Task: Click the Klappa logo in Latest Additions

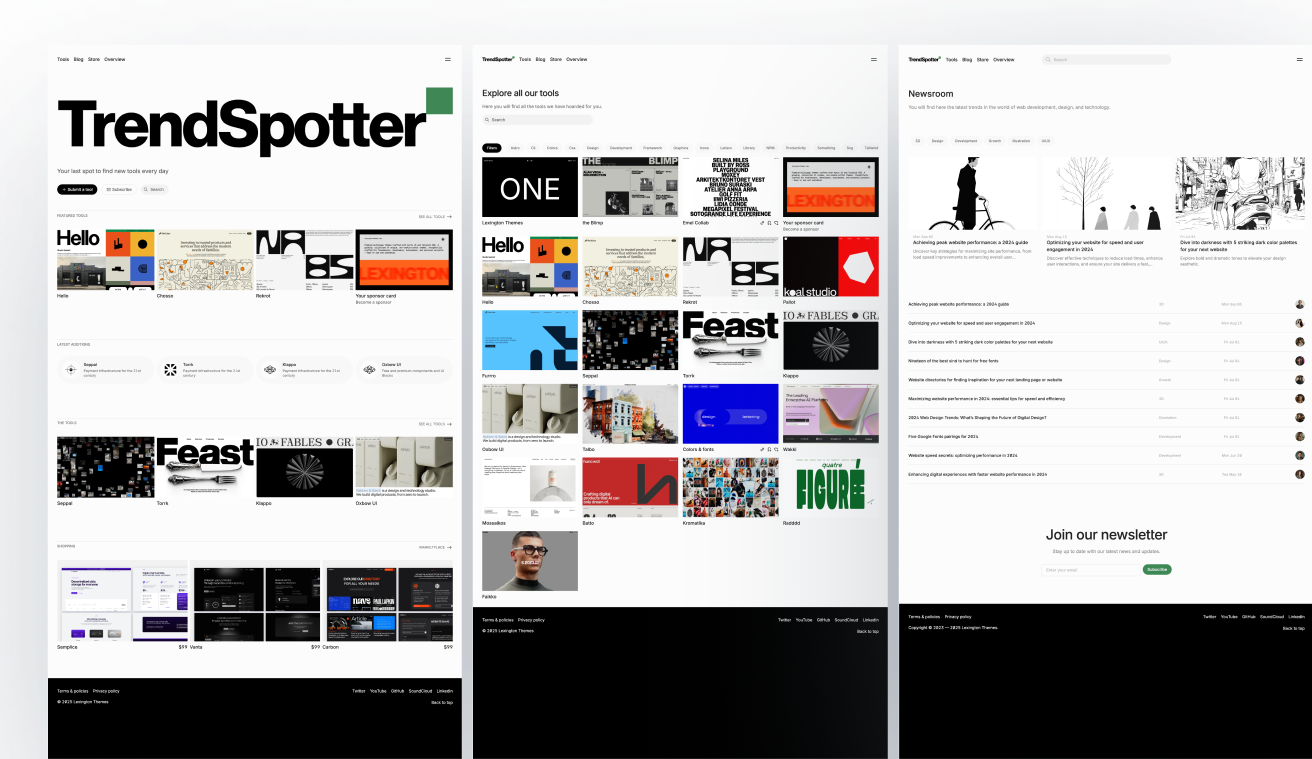Action: click(x=269, y=369)
